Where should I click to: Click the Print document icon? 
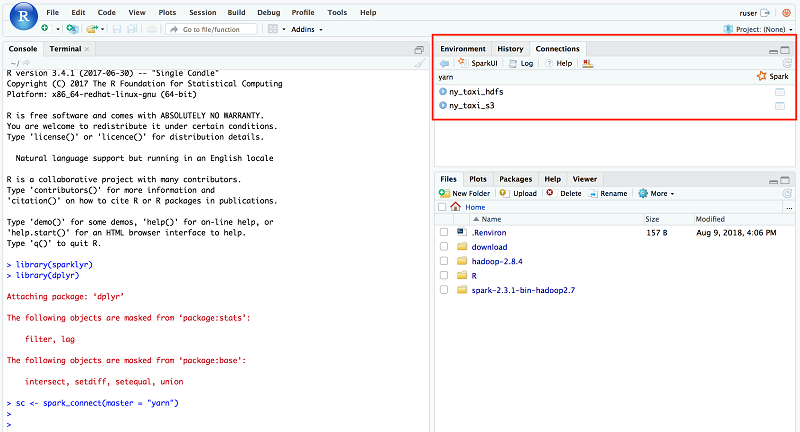152,29
